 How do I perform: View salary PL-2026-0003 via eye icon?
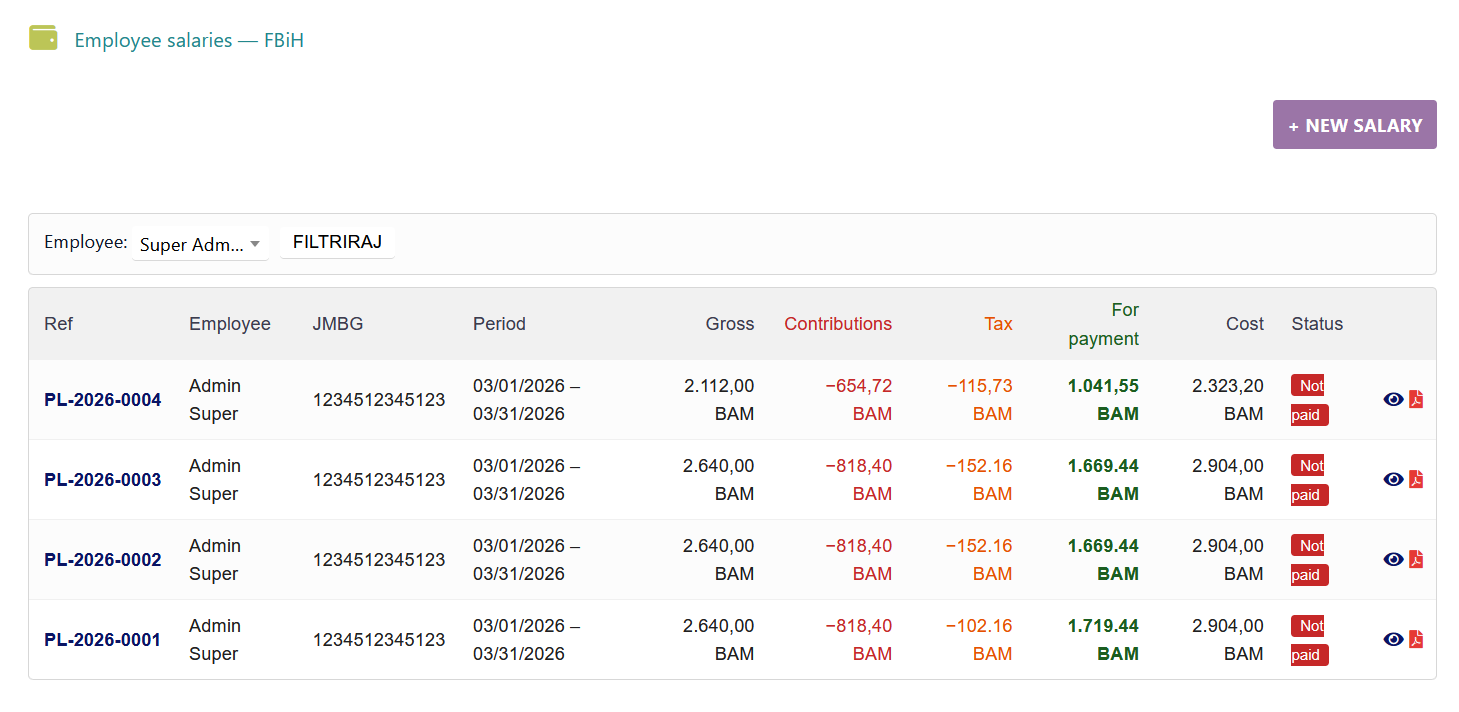pos(1393,479)
